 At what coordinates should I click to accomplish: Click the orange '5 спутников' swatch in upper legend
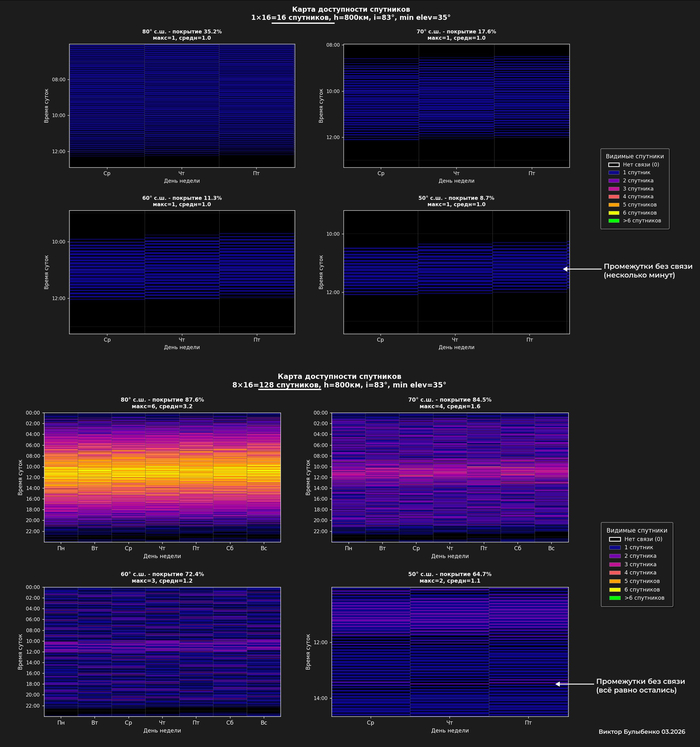click(614, 205)
